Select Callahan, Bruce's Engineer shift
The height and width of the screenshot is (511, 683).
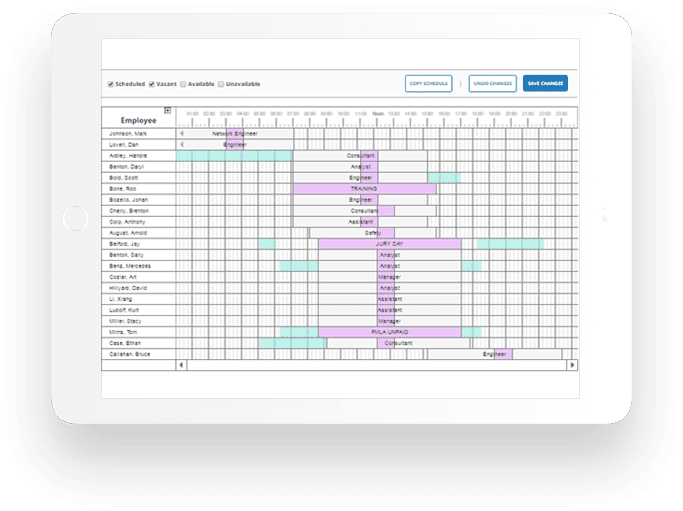click(494, 354)
